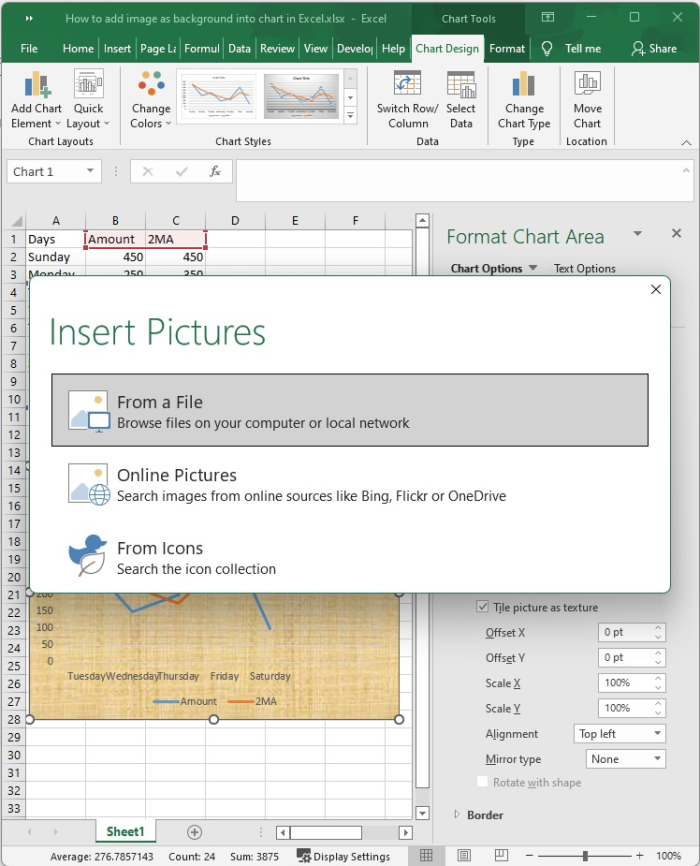Click zoom out minus button

click(x=529, y=856)
